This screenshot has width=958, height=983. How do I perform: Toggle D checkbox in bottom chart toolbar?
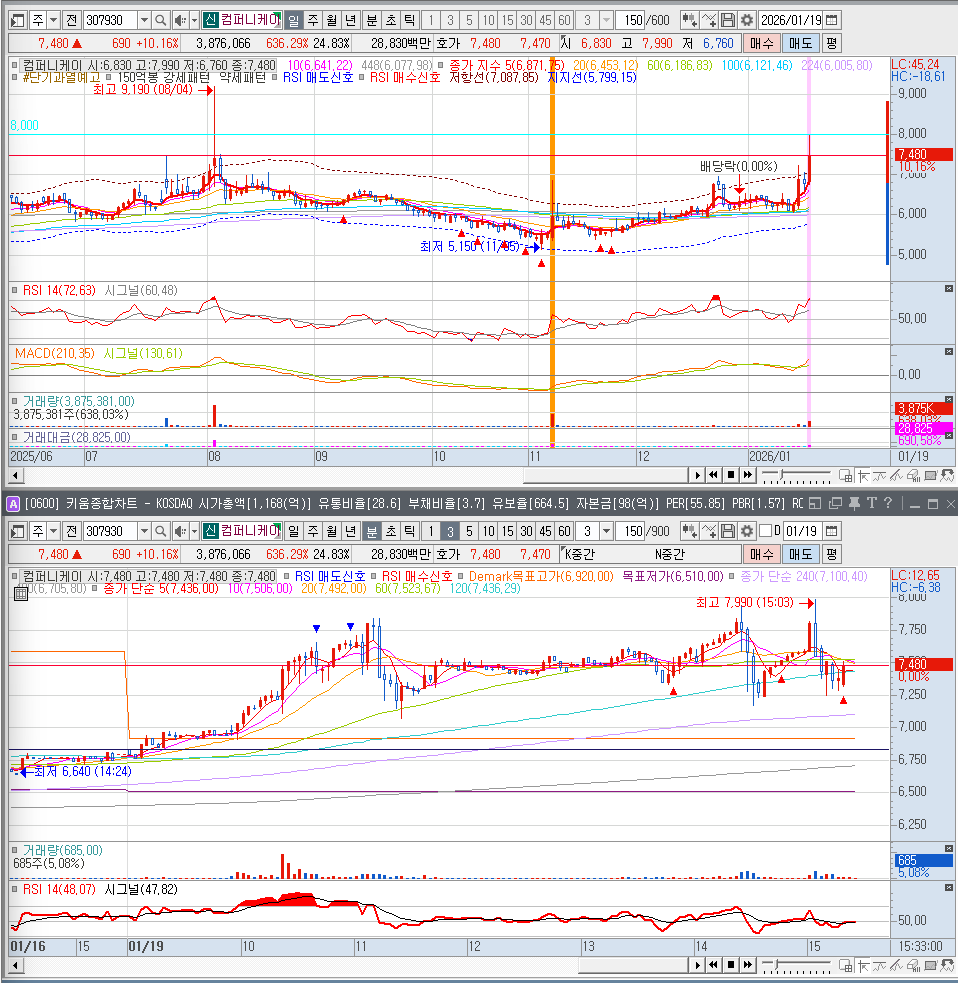(x=765, y=531)
